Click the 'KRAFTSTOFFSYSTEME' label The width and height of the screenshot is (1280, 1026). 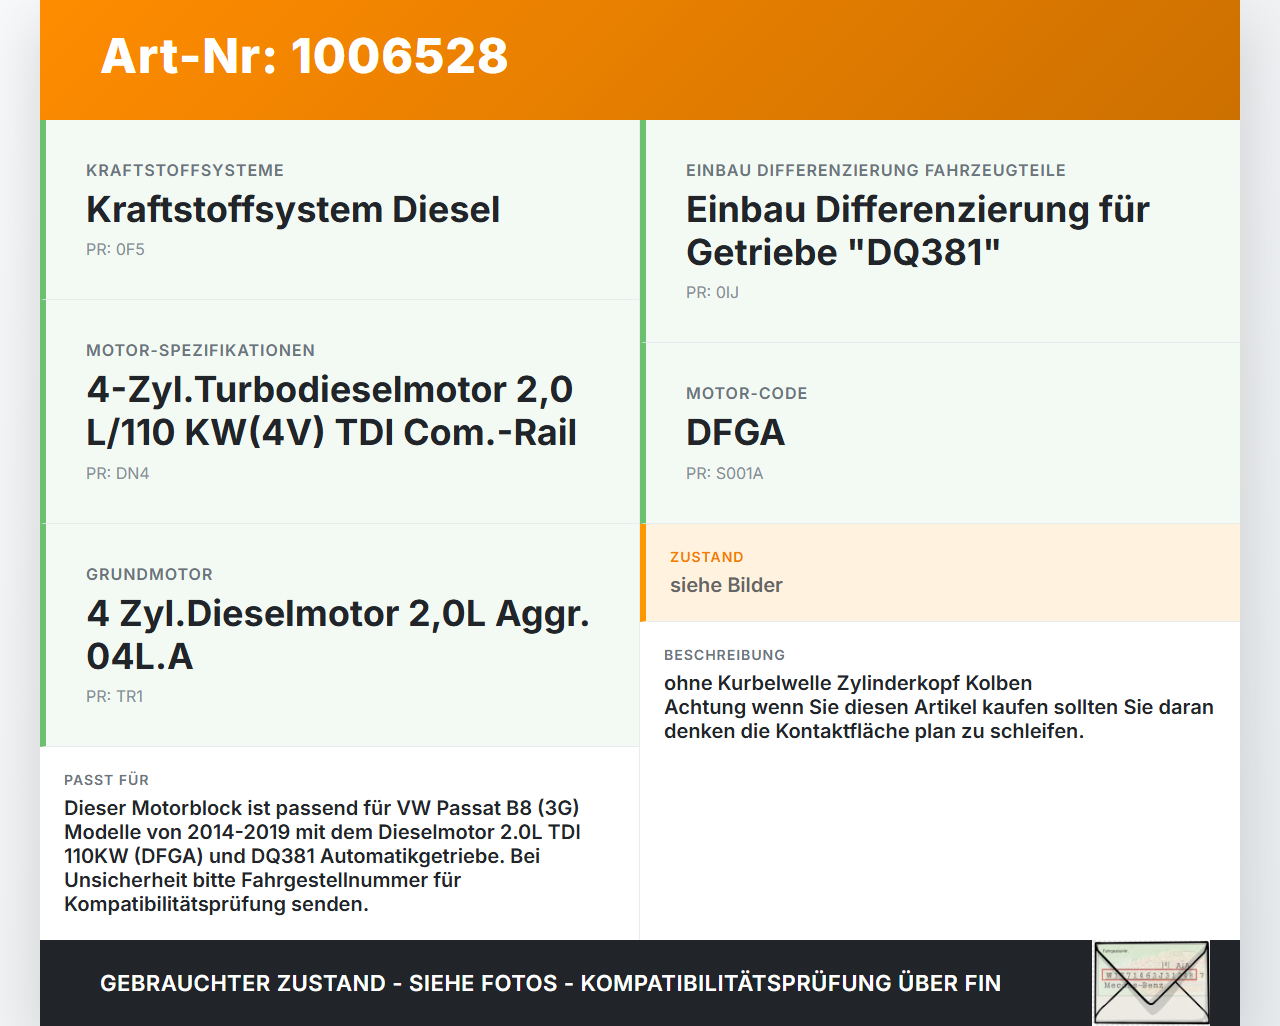(185, 170)
